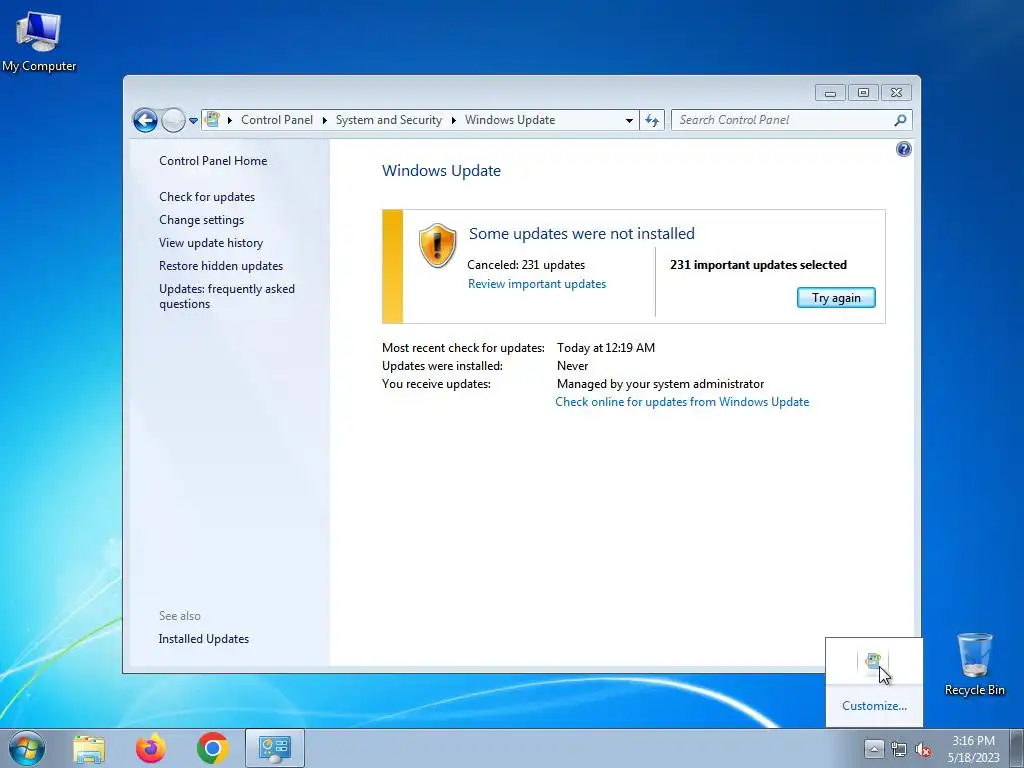Click the Control Panel address bar icon
The height and width of the screenshot is (768, 1024).
pyautogui.click(x=212, y=120)
